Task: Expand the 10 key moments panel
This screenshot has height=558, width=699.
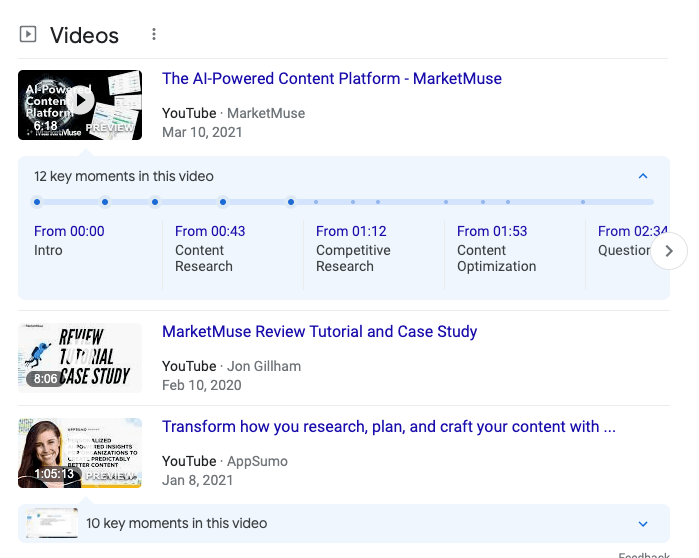Action: pos(643,524)
